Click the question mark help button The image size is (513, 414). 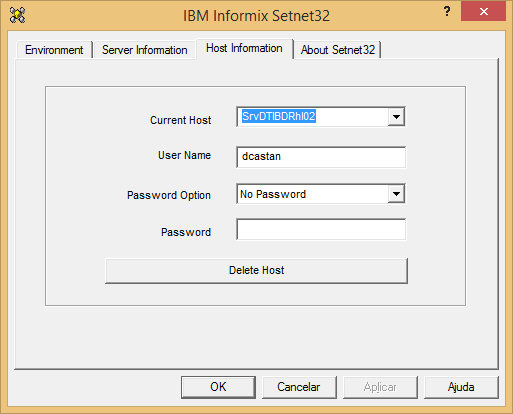click(447, 12)
